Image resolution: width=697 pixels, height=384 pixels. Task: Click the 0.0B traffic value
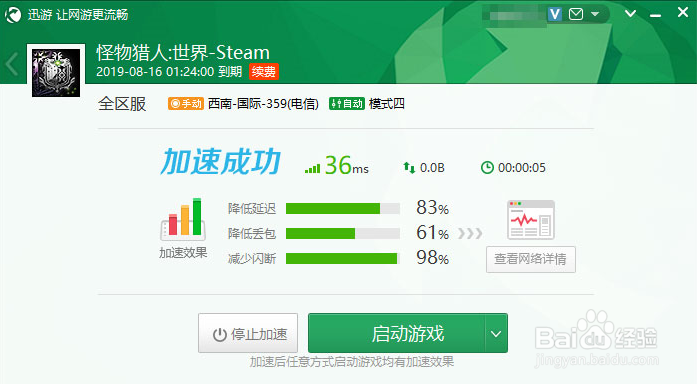pos(432,168)
